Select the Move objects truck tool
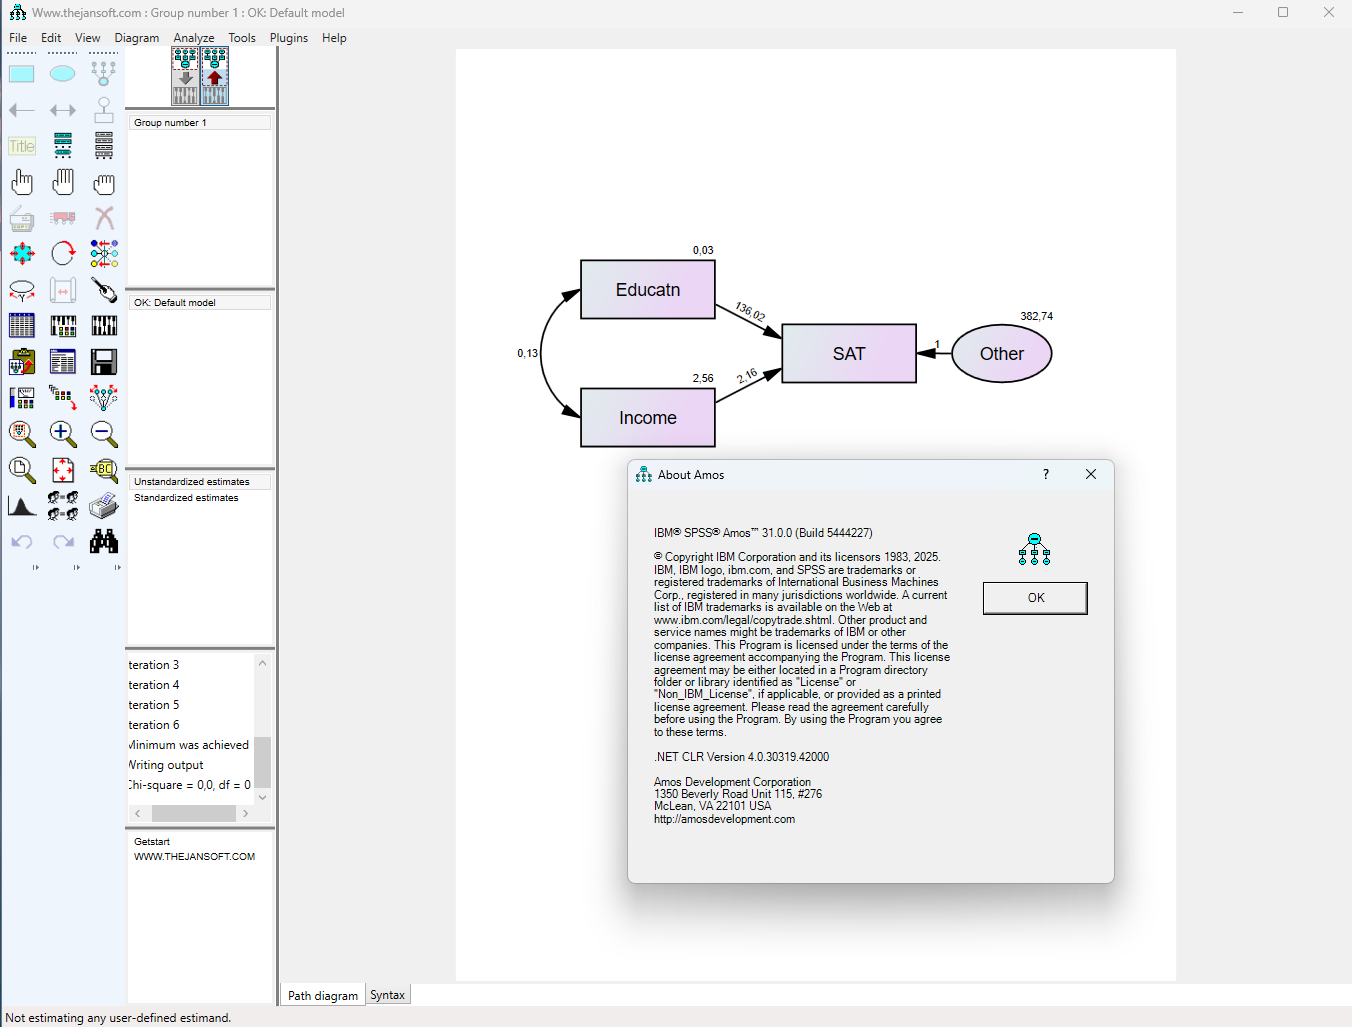 pyautogui.click(x=63, y=218)
